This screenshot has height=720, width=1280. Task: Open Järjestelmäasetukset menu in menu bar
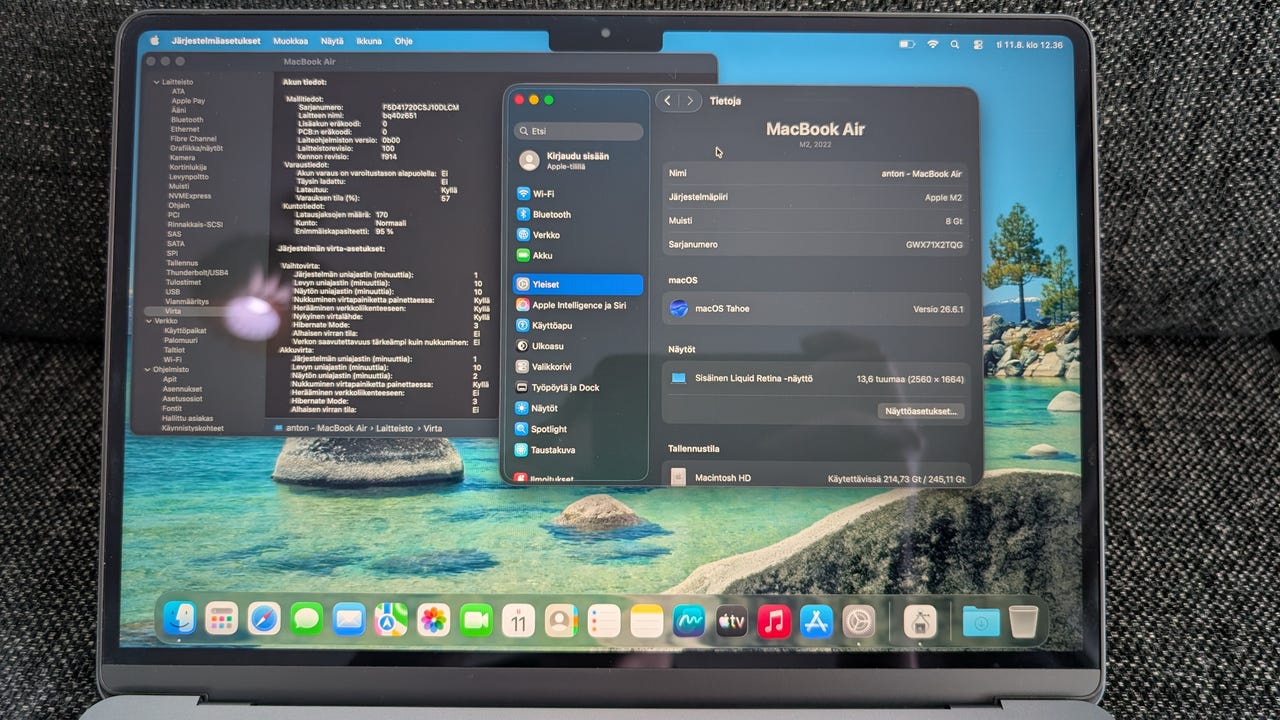pyautogui.click(x=216, y=41)
